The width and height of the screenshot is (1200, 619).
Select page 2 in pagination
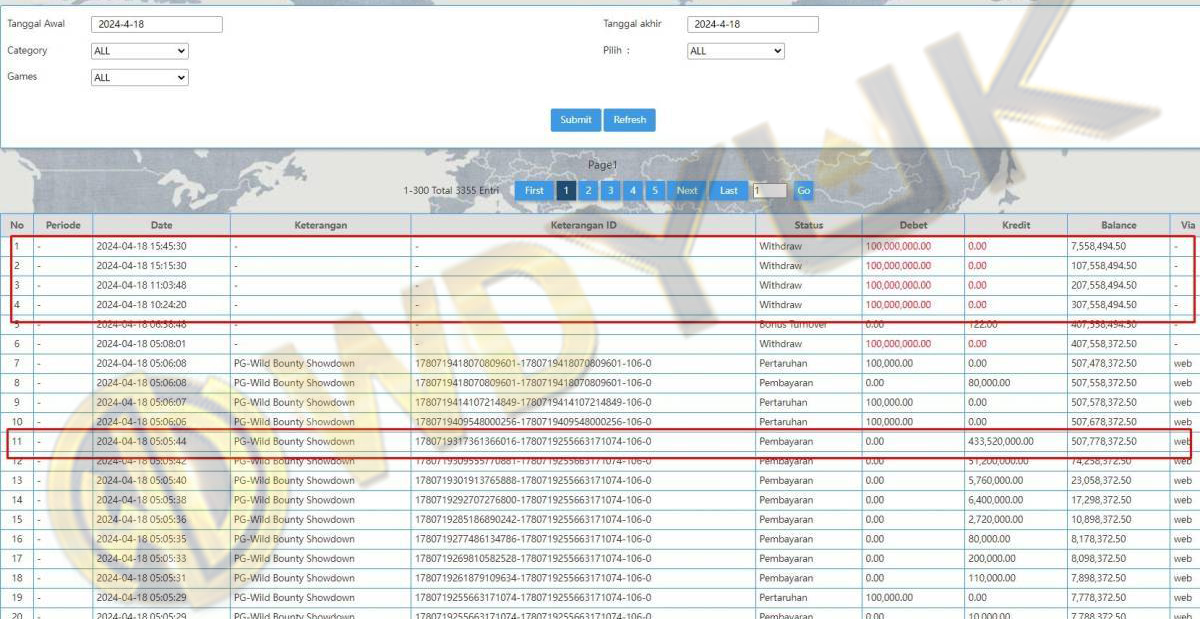(588, 190)
